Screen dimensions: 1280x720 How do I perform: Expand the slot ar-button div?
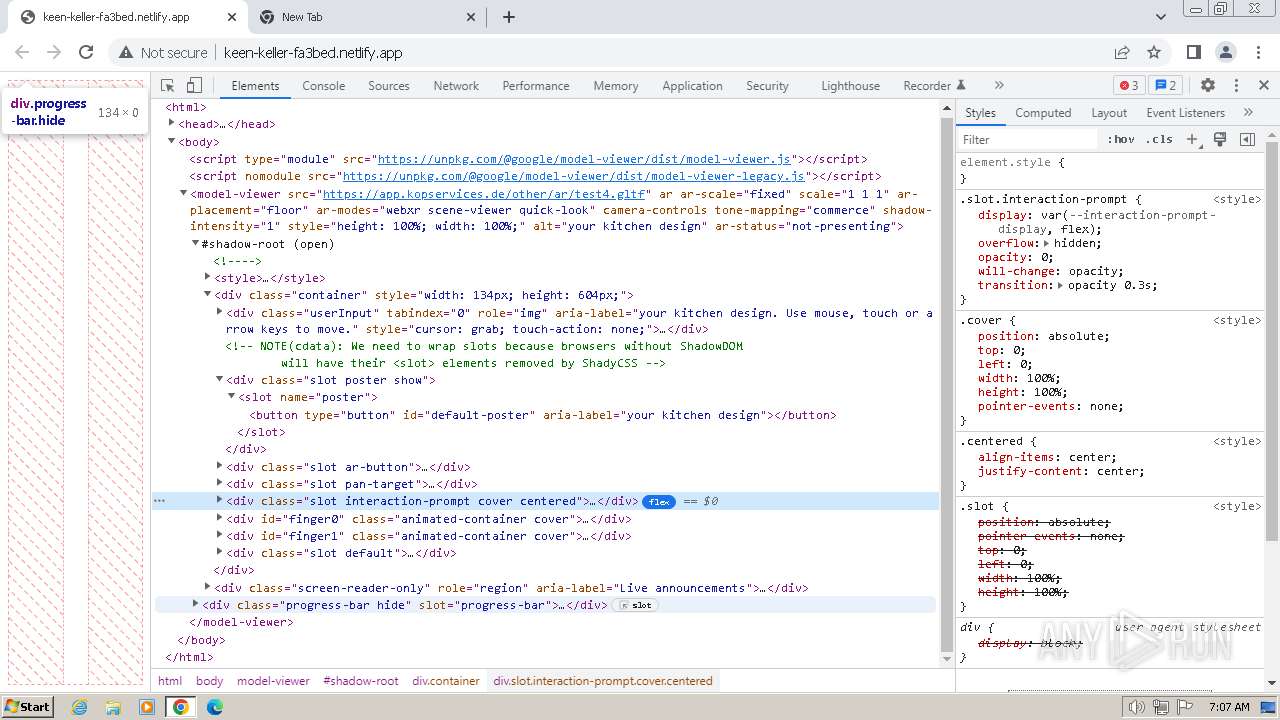tap(220, 466)
